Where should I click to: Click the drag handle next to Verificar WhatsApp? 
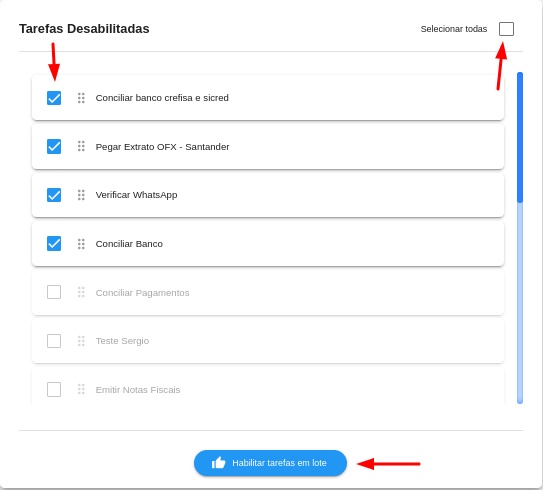(81, 195)
